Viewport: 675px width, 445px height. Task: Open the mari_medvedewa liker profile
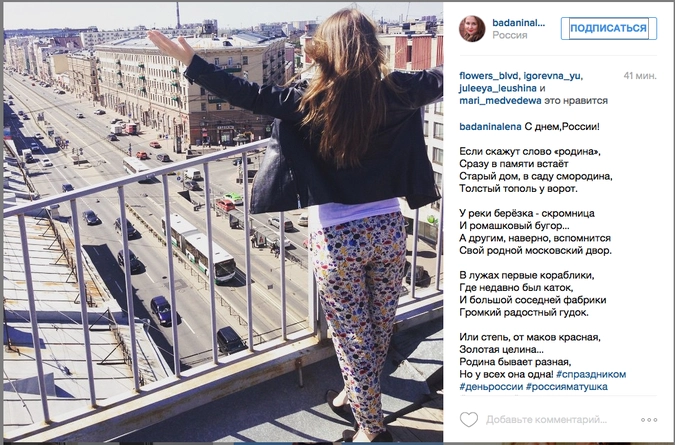500,101
